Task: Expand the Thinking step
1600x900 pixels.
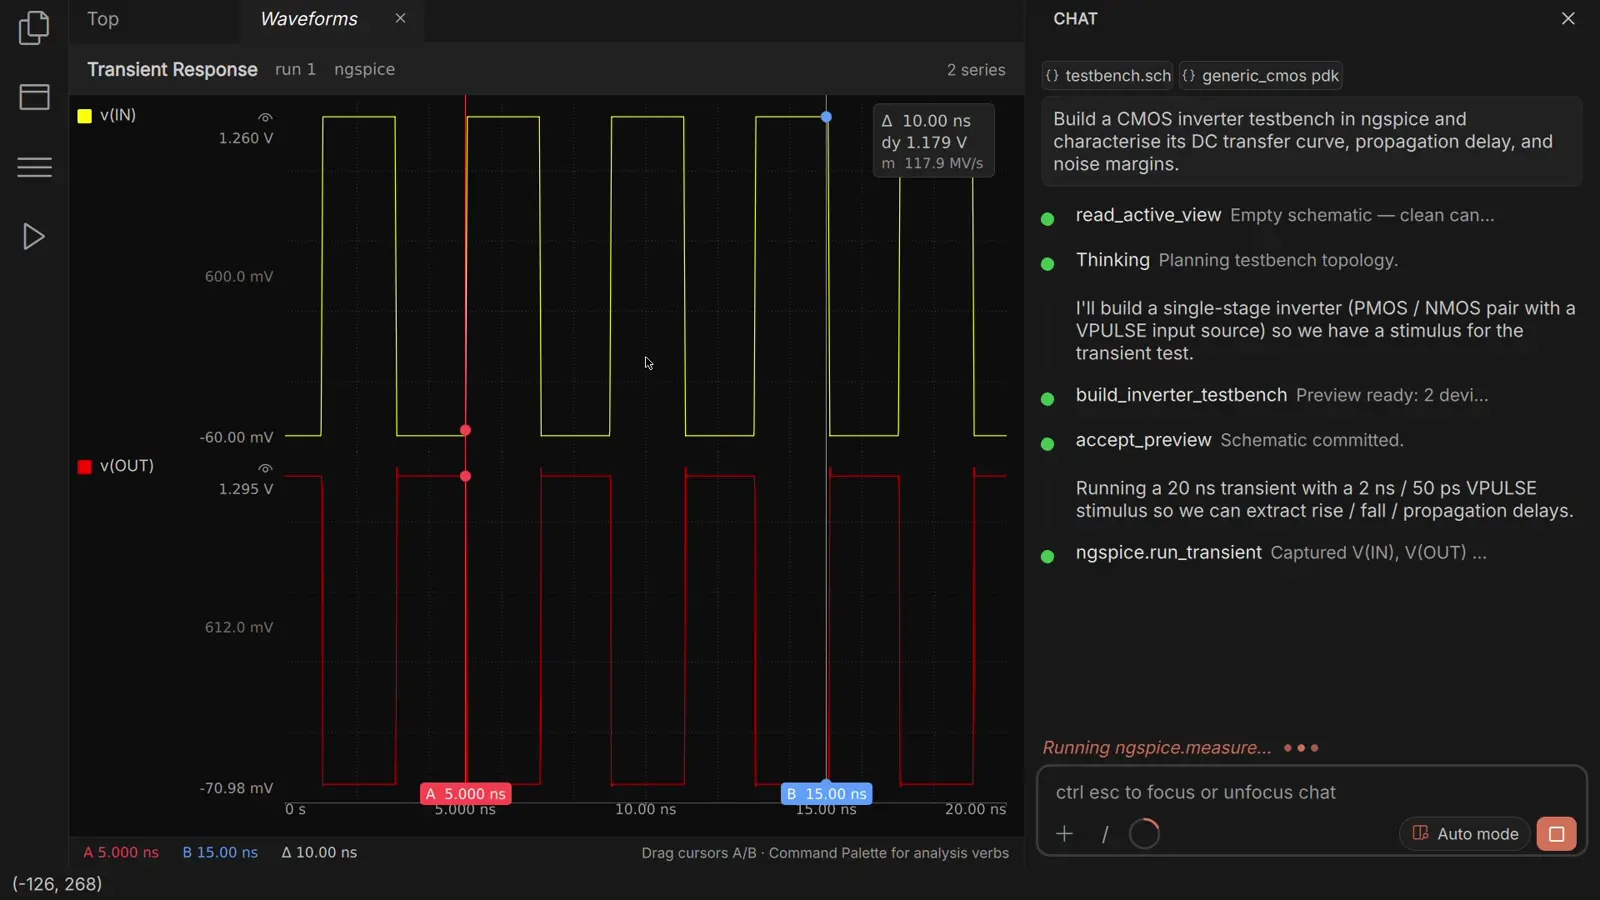Action: 1237,260
